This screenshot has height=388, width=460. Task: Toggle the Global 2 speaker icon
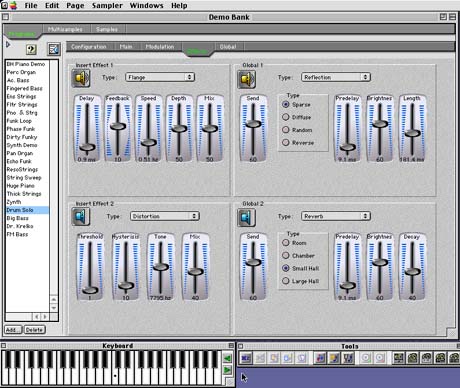coord(246,217)
